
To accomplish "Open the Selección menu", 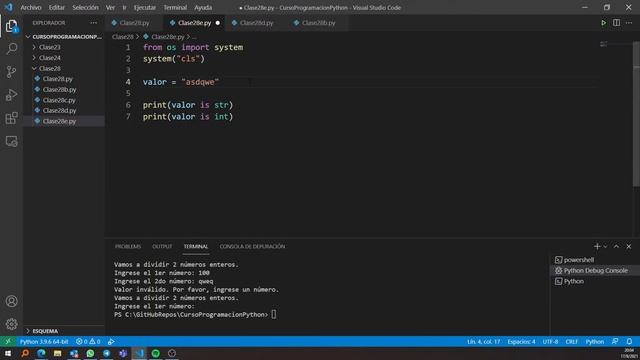I will [x=85, y=7].
